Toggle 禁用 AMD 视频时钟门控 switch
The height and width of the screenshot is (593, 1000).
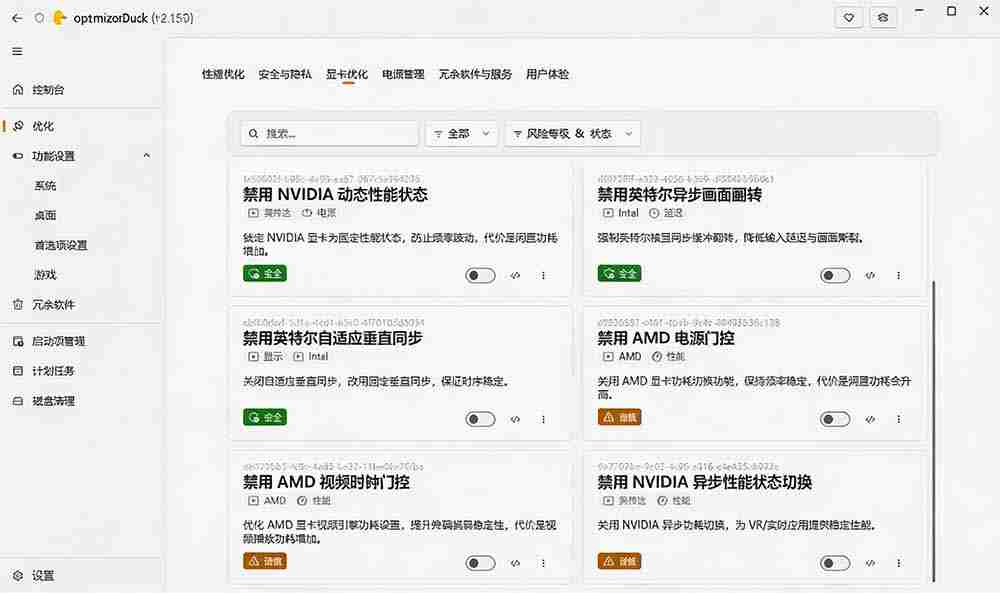[x=480, y=563]
